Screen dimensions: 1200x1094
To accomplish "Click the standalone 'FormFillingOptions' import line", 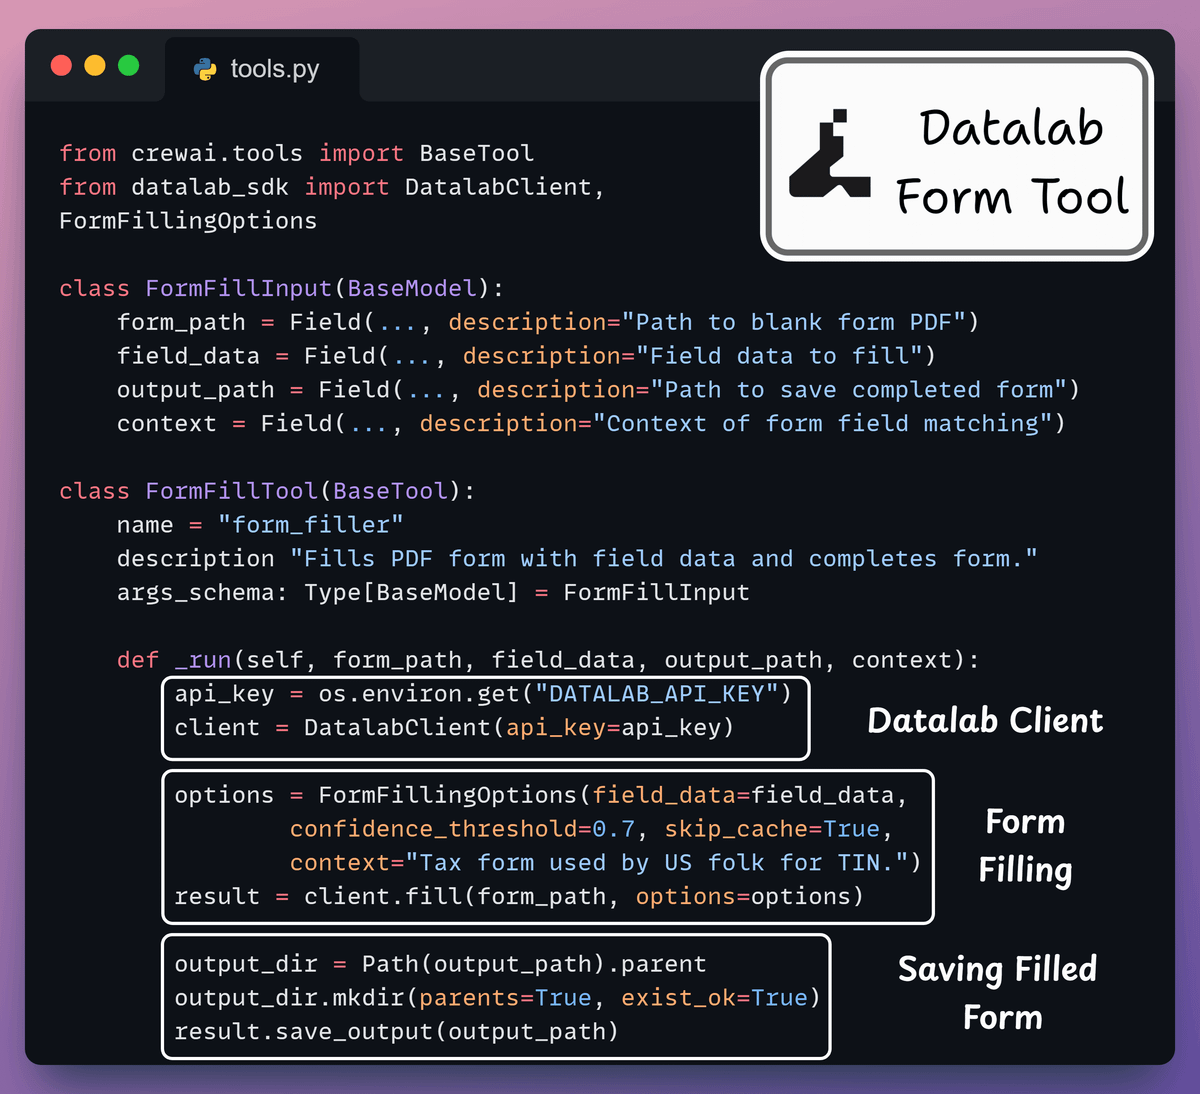I will [x=188, y=221].
